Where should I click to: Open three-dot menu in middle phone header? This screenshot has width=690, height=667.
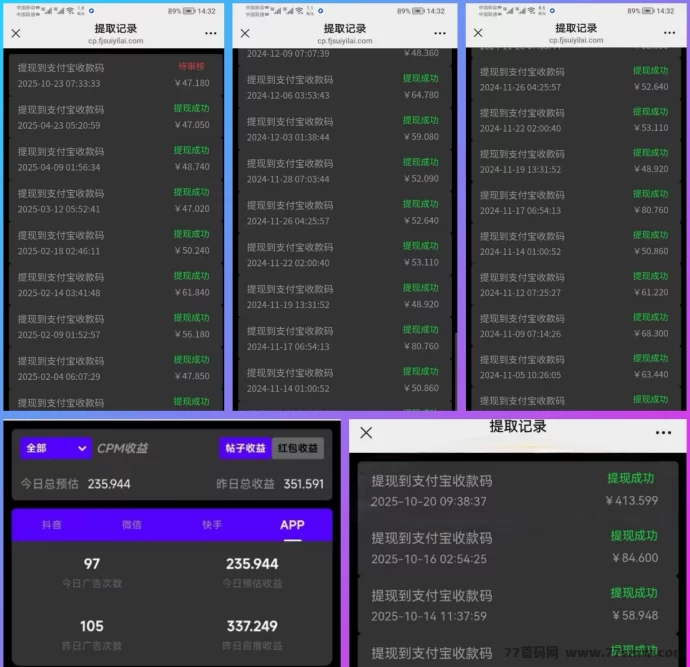pos(440,33)
